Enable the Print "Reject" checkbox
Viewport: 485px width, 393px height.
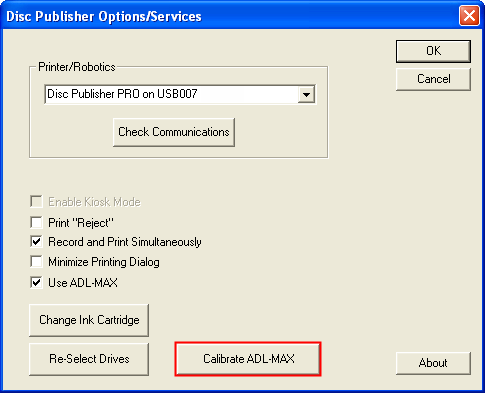click(36, 222)
